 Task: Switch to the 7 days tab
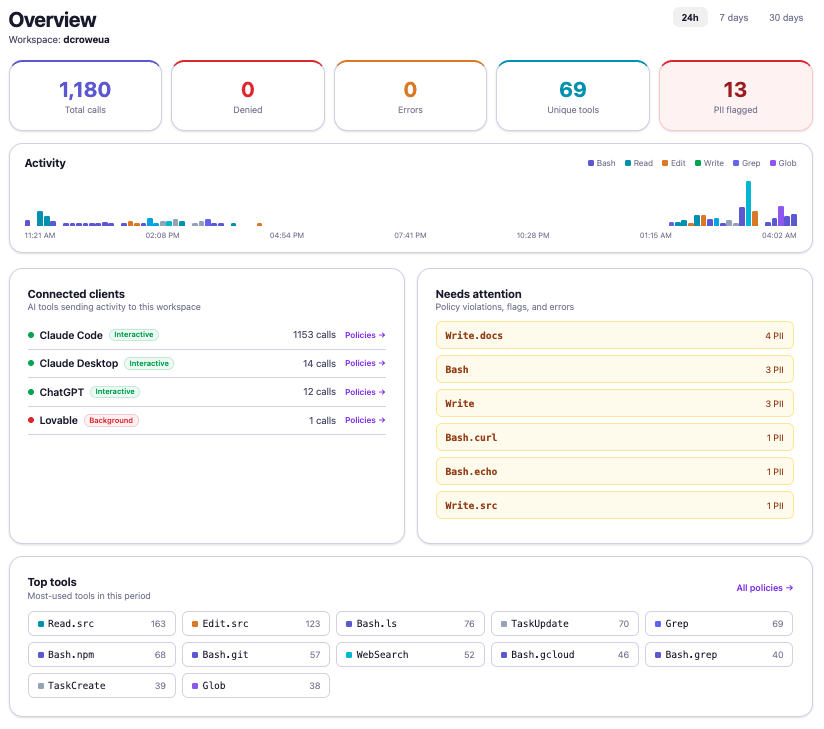click(733, 17)
